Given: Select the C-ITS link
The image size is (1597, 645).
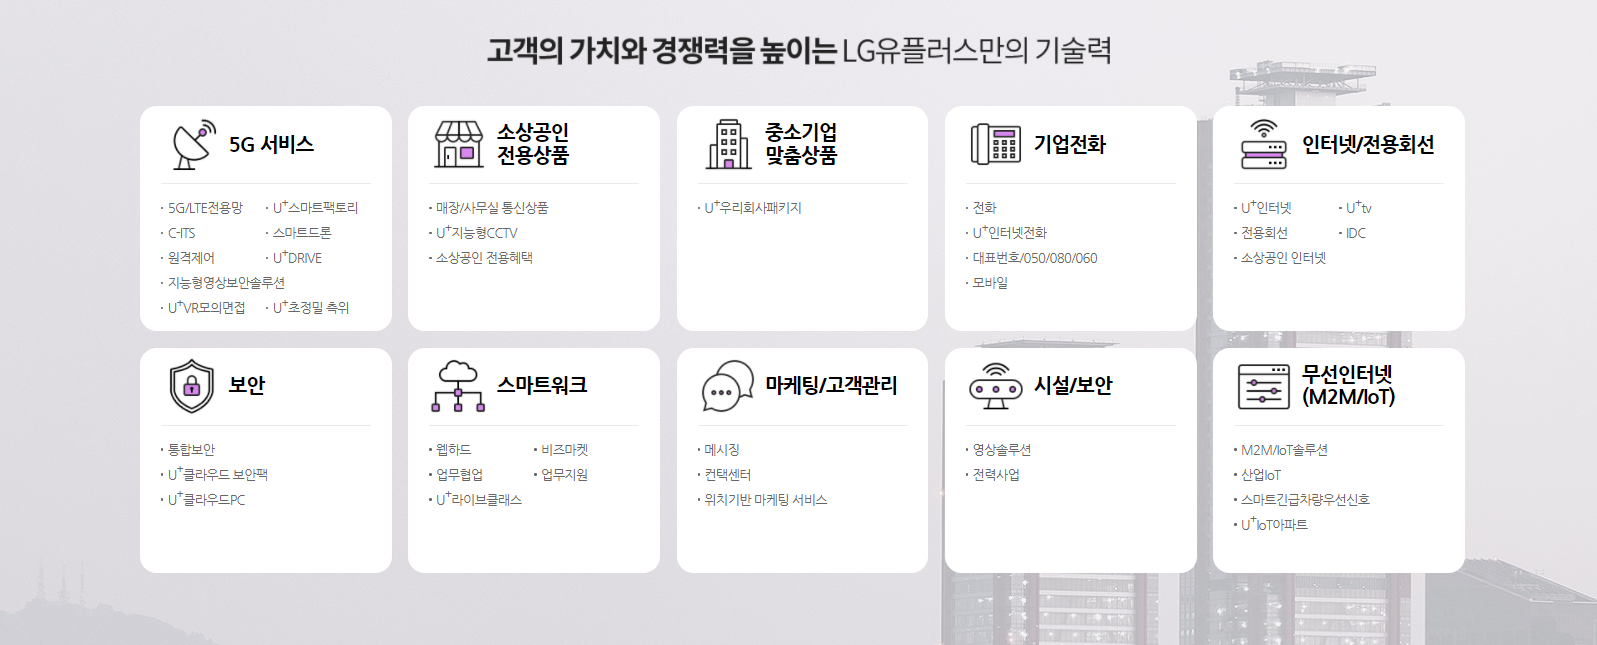Looking at the screenshot, I should (x=181, y=233).
